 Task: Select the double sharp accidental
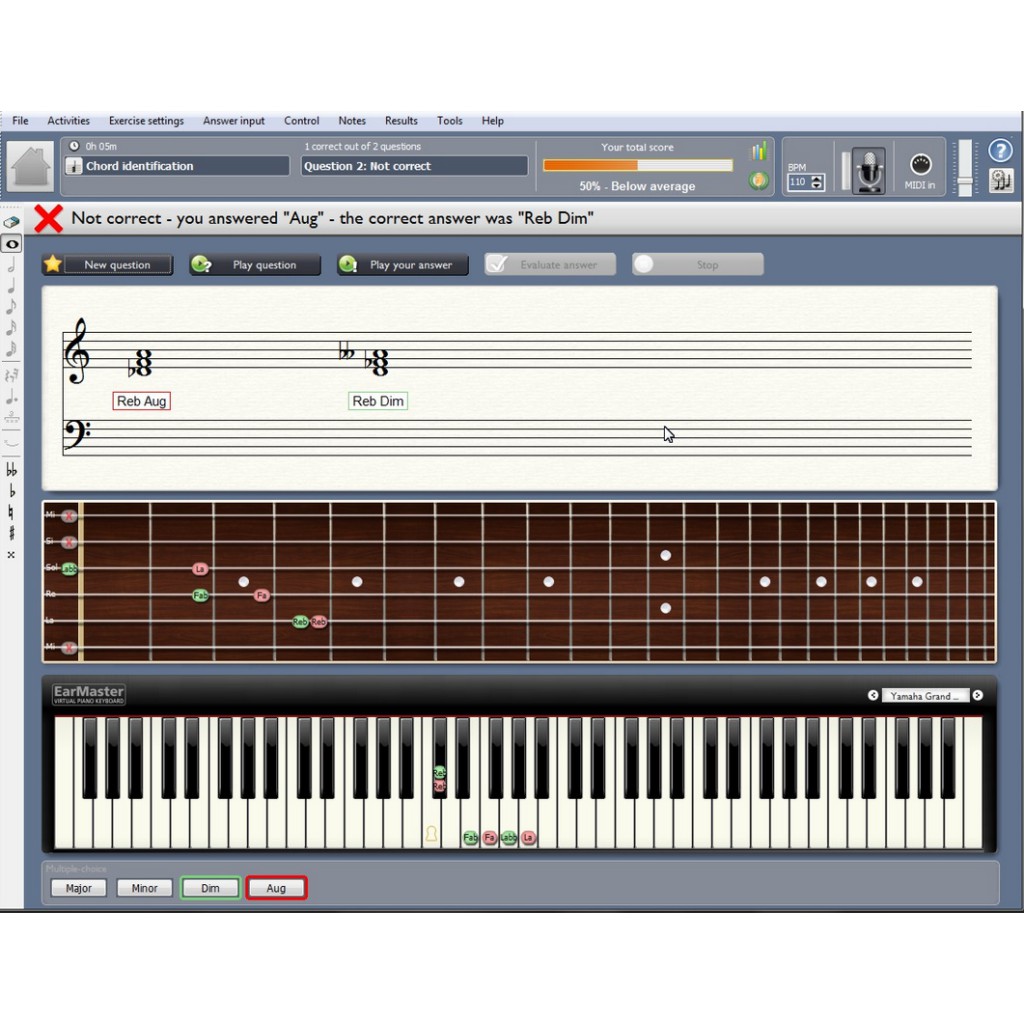tap(11, 554)
